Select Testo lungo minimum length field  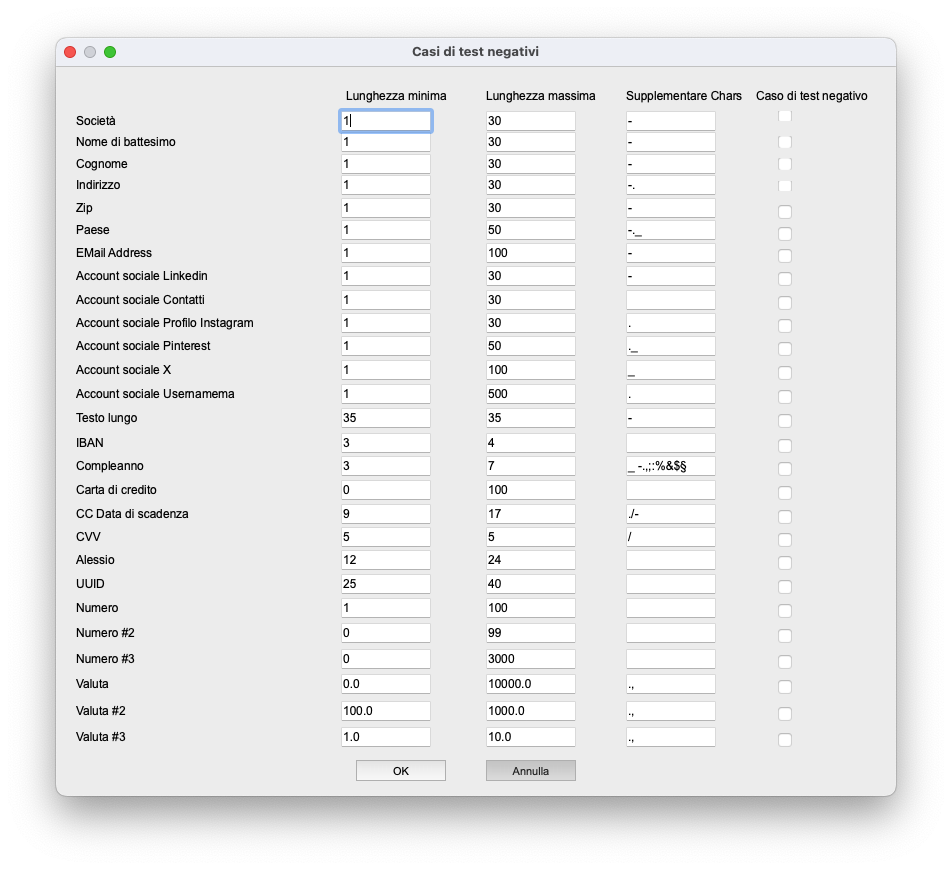386,418
